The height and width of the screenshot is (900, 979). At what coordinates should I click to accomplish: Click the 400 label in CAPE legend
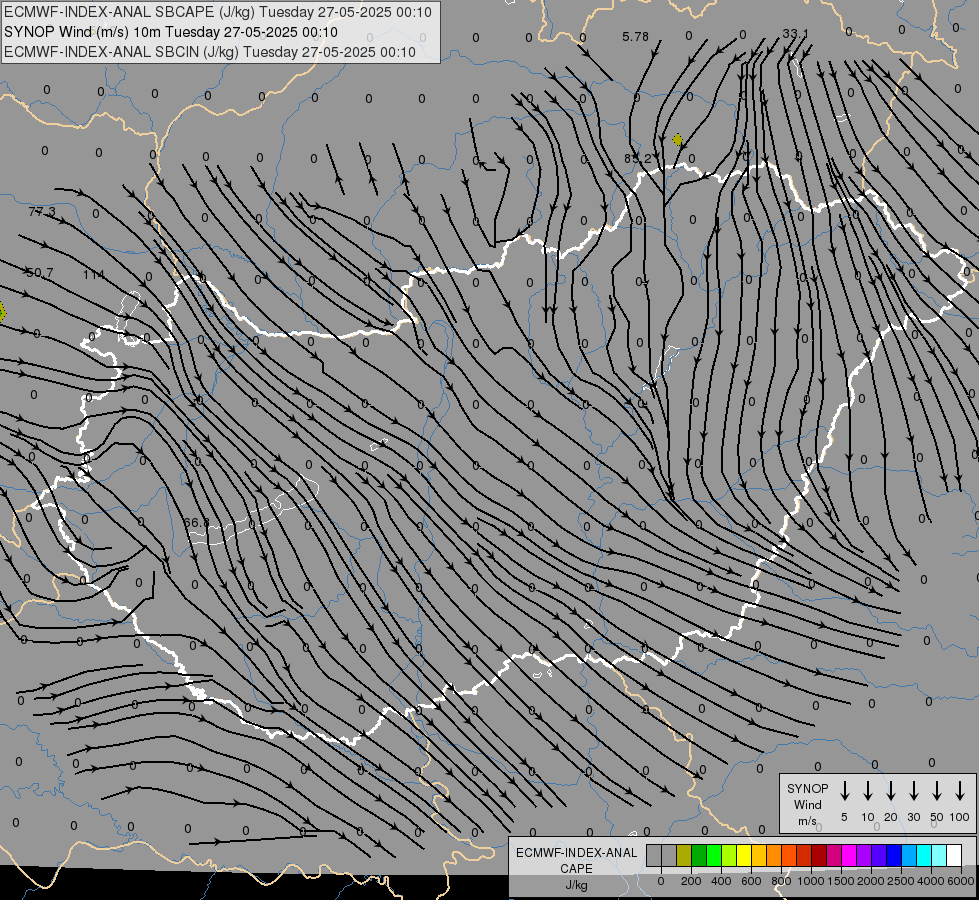(721, 881)
